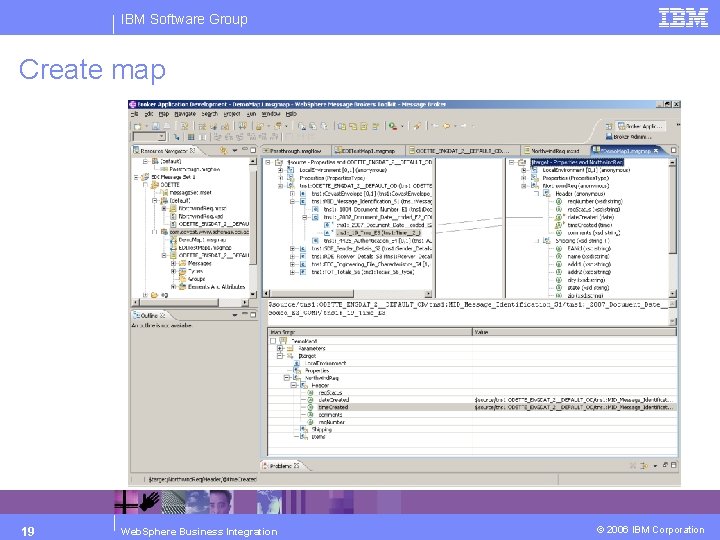Select the reqStatus row in map script
The image size is (720, 540).
coord(472,393)
